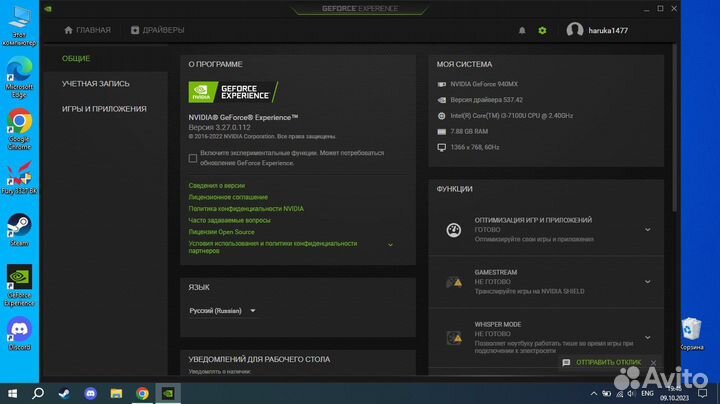
Task: Select Учетная запись in the sidebar
Action: (95, 84)
